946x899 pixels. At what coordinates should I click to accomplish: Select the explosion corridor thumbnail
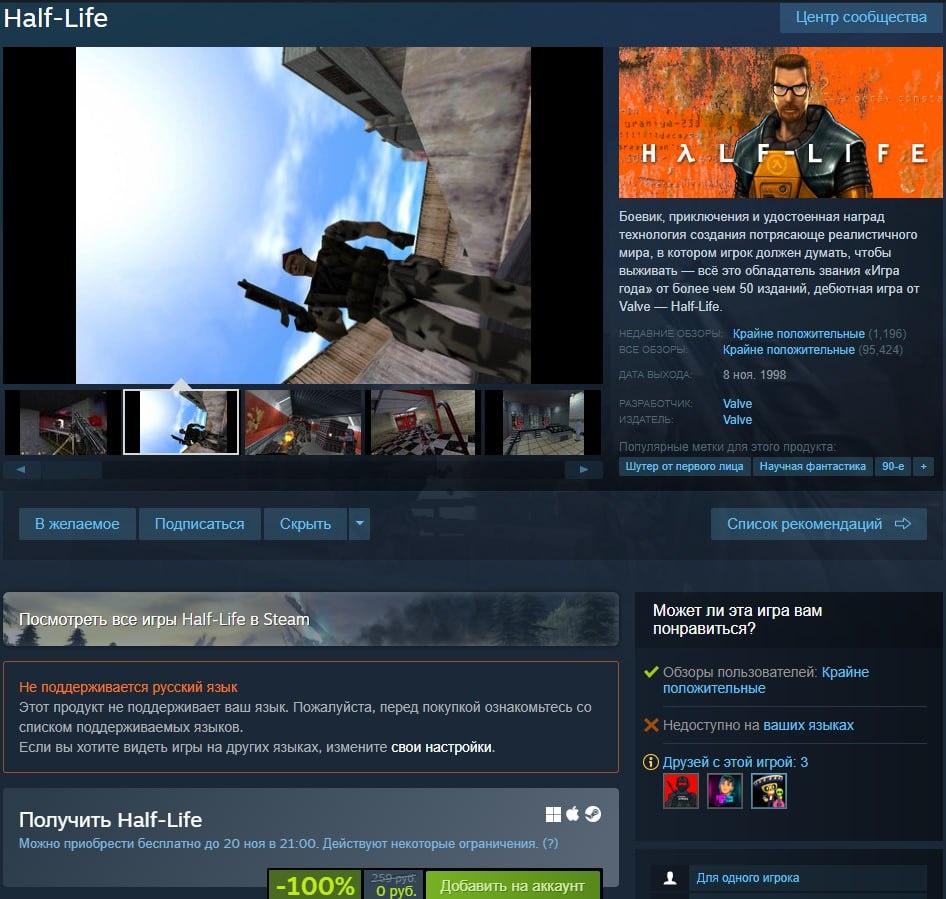pyautogui.click(x=303, y=422)
